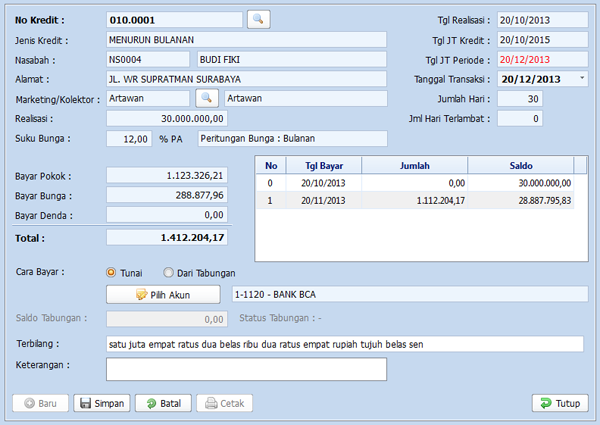600x425 pixels.
Task: Choose Dari Tabungan payment option
Action: pyautogui.click(x=169, y=272)
